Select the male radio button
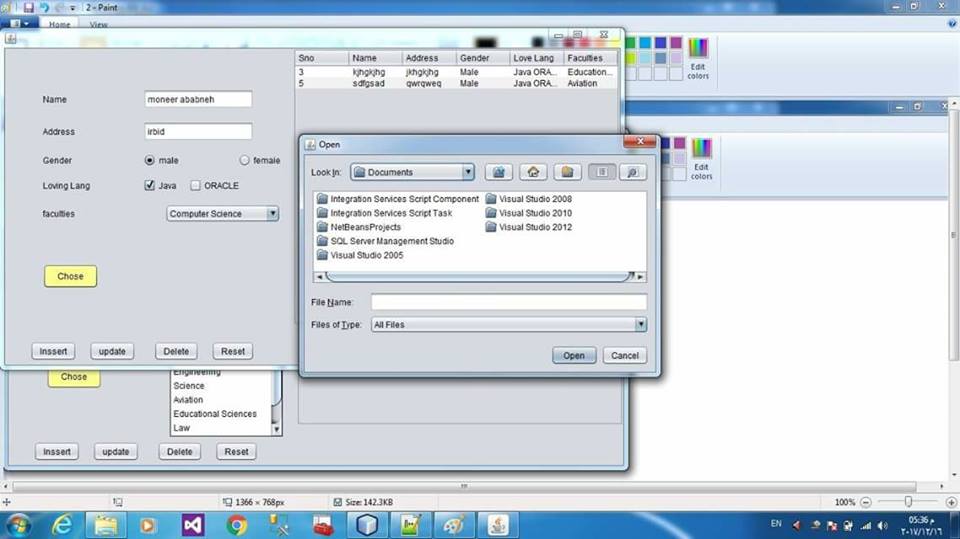960x539 pixels. [x=149, y=160]
